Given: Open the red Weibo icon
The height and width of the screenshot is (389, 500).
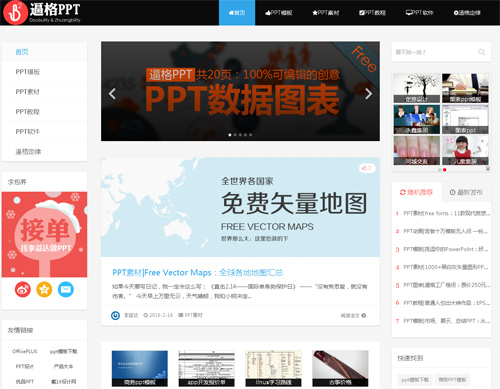Looking at the screenshot, I should [23, 289].
